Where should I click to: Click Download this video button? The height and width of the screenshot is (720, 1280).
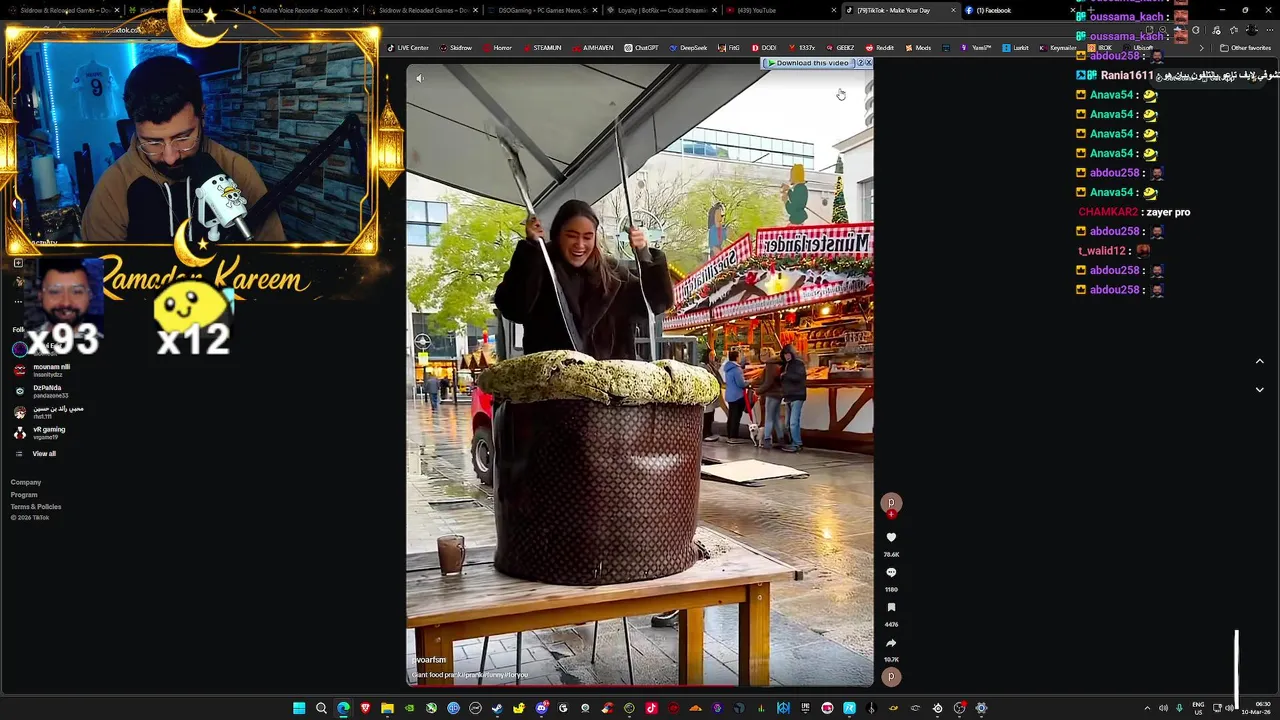tap(809, 63)
